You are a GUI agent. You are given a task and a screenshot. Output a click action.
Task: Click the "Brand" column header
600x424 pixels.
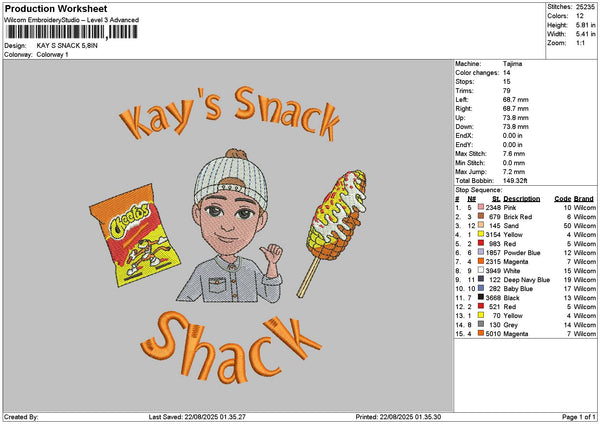point(584,199)
